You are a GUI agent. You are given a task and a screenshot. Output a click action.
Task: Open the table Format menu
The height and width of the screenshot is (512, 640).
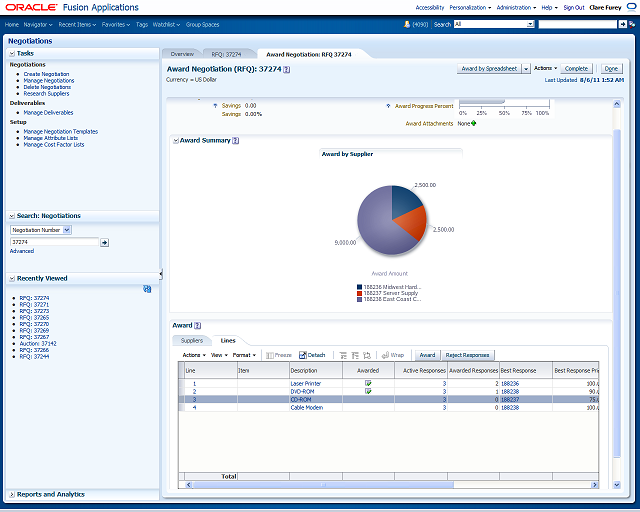(244, 355)
